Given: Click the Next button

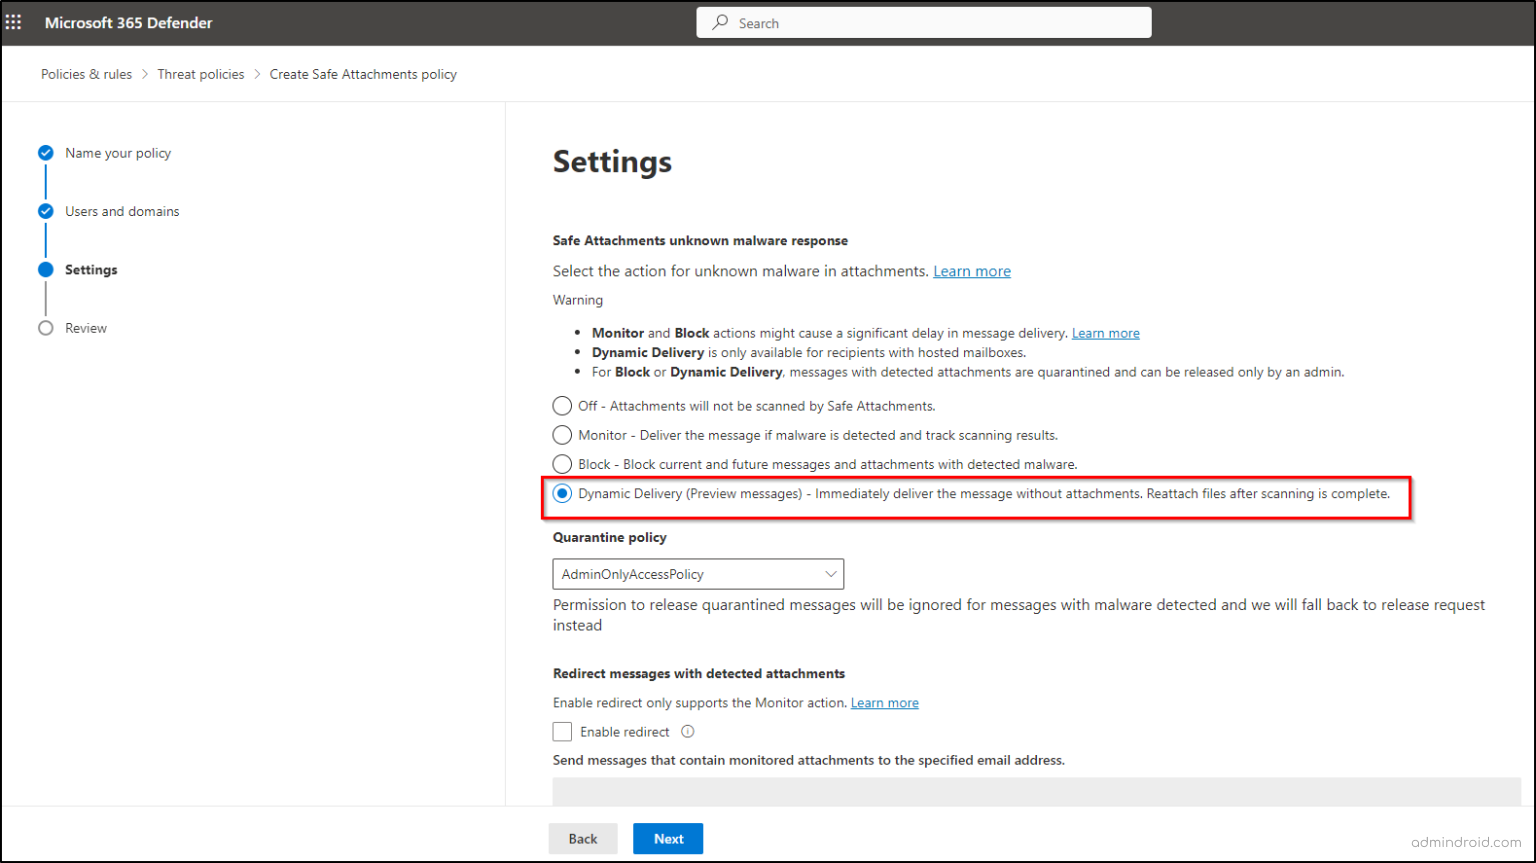Looking at the screenshot, I should [667, 839].
